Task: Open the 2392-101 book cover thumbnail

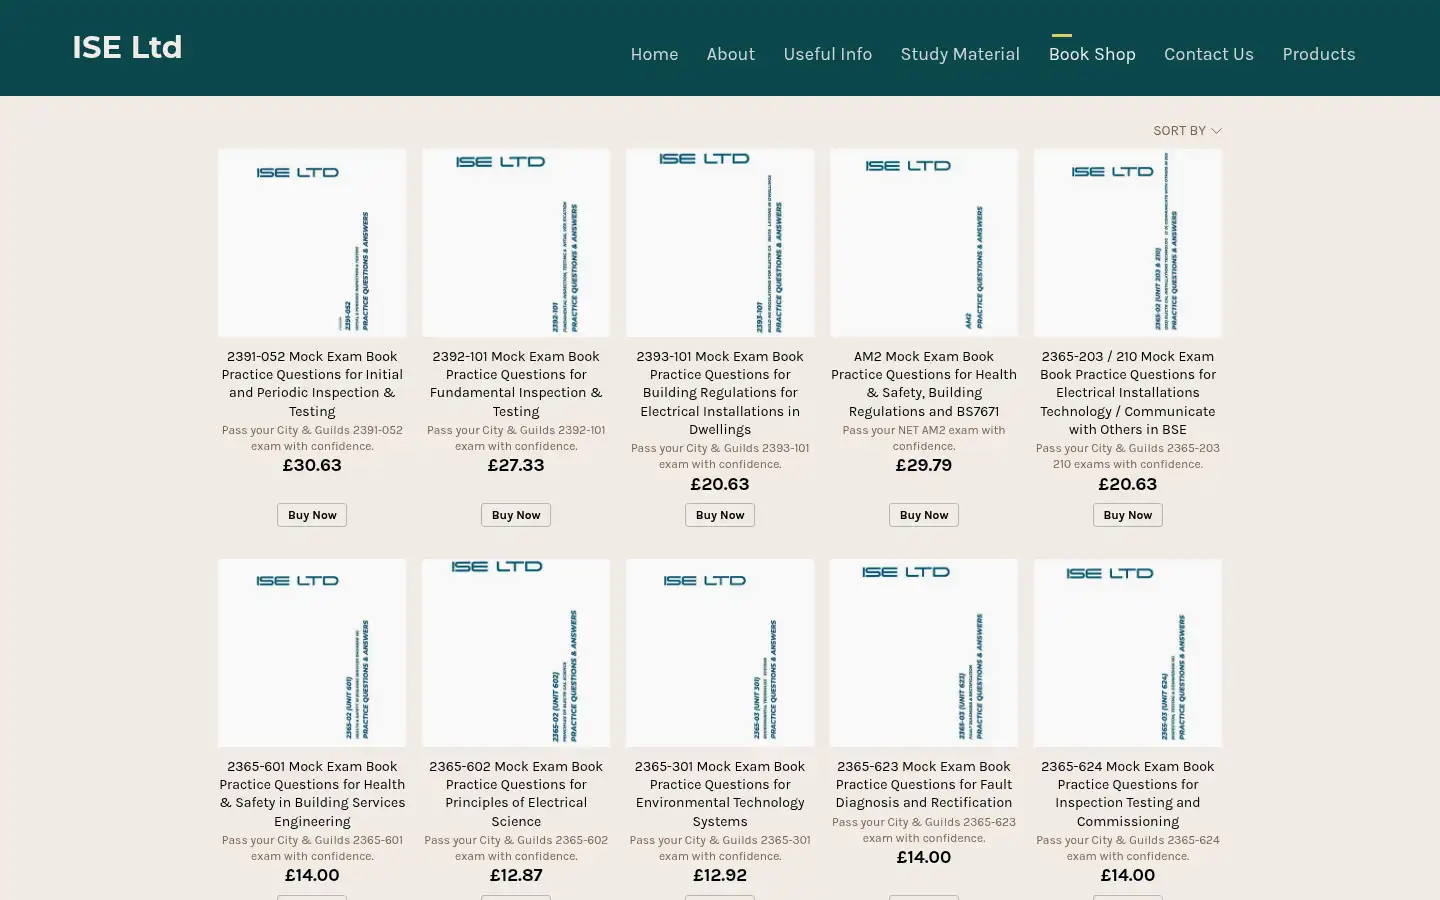Action: tap(516, 243)
